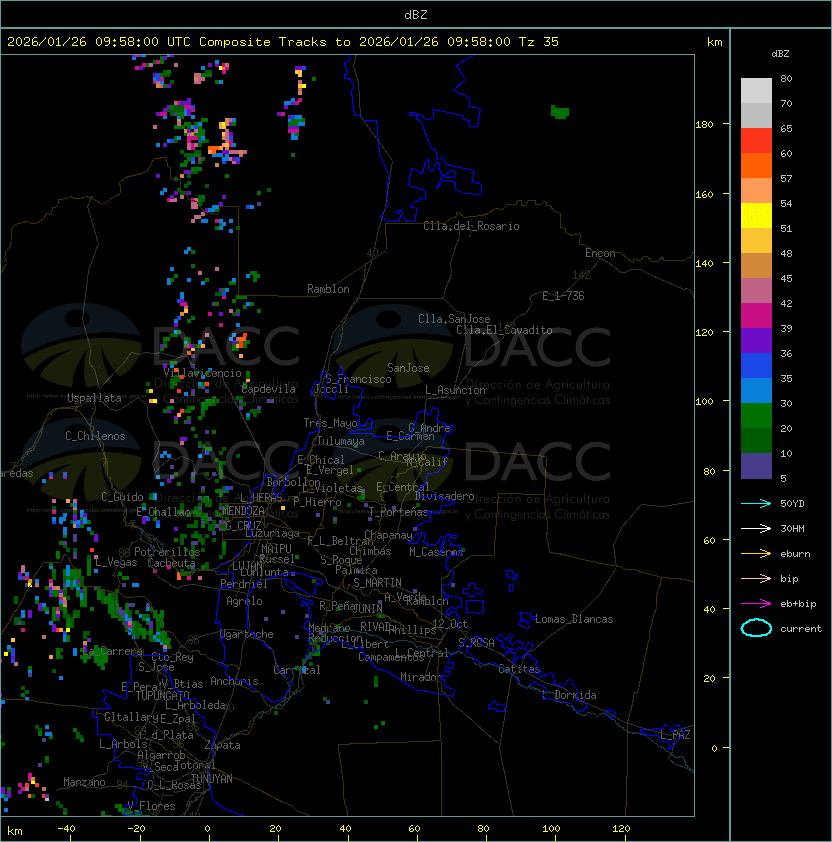Select the Lomas_Blancas map label
The image size is (832, 842).
pos(574,619)
